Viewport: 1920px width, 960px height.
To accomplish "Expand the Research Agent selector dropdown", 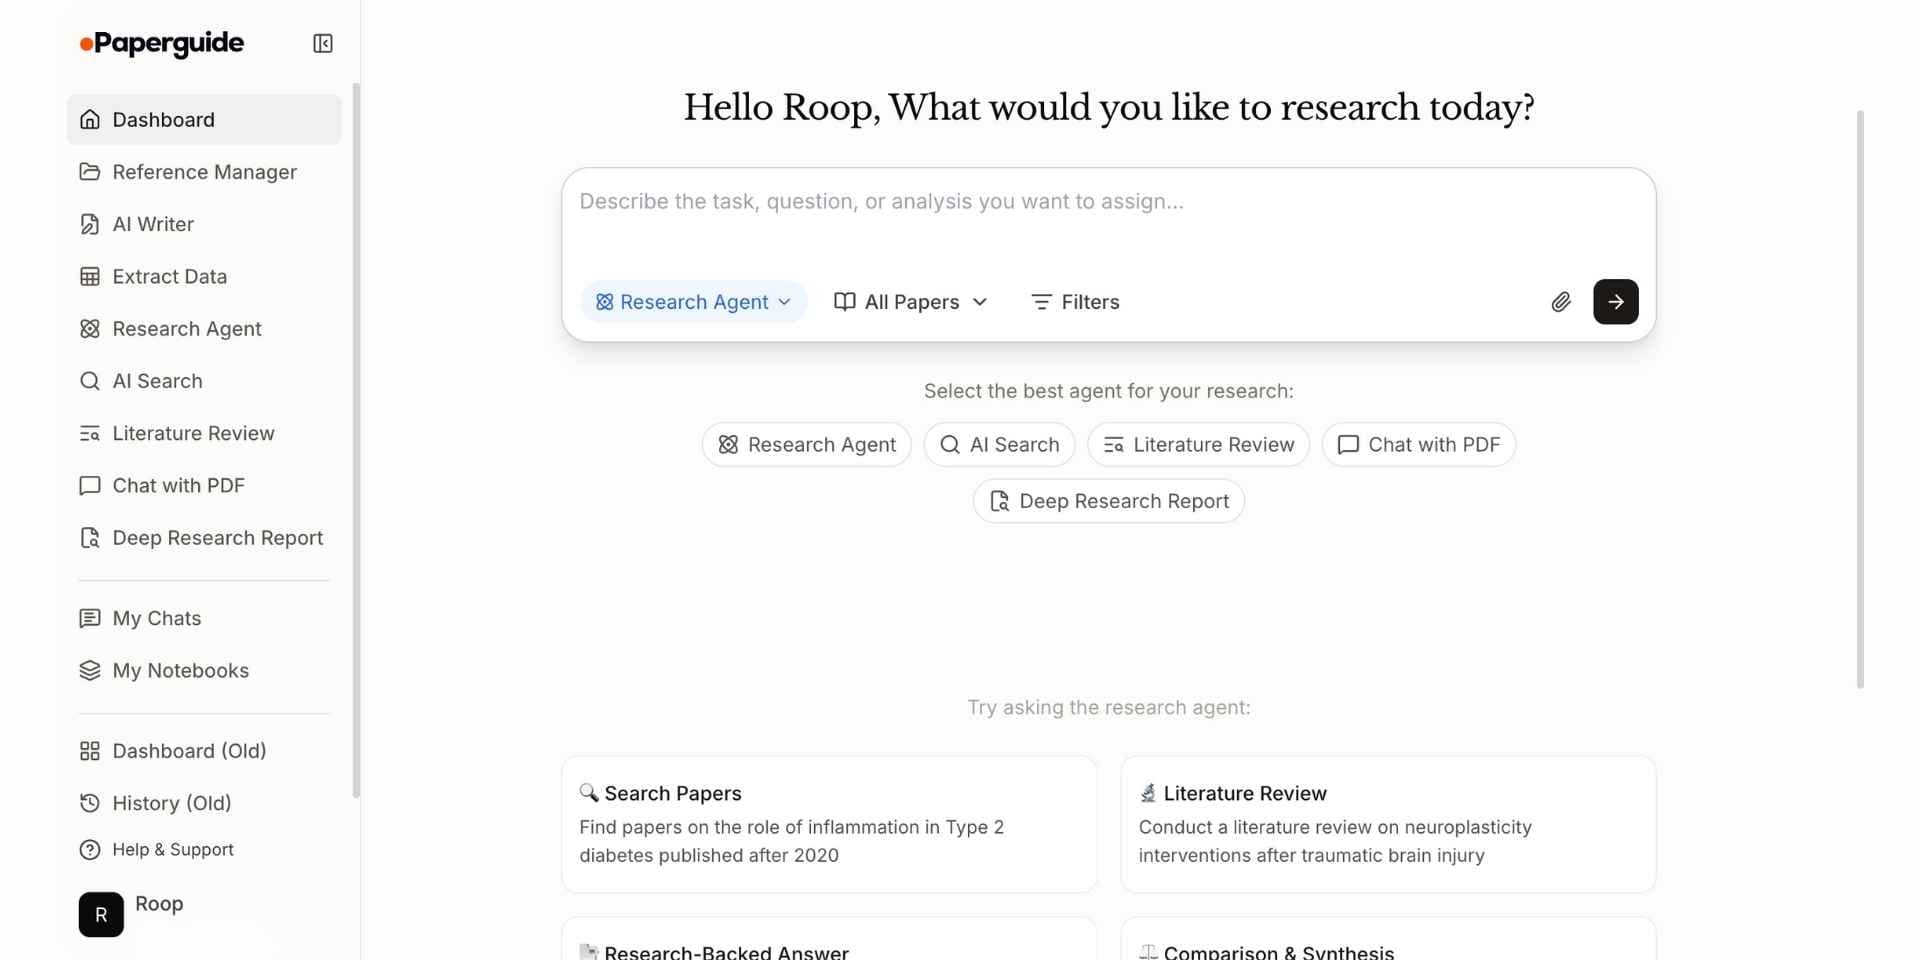I will (694, 302).
